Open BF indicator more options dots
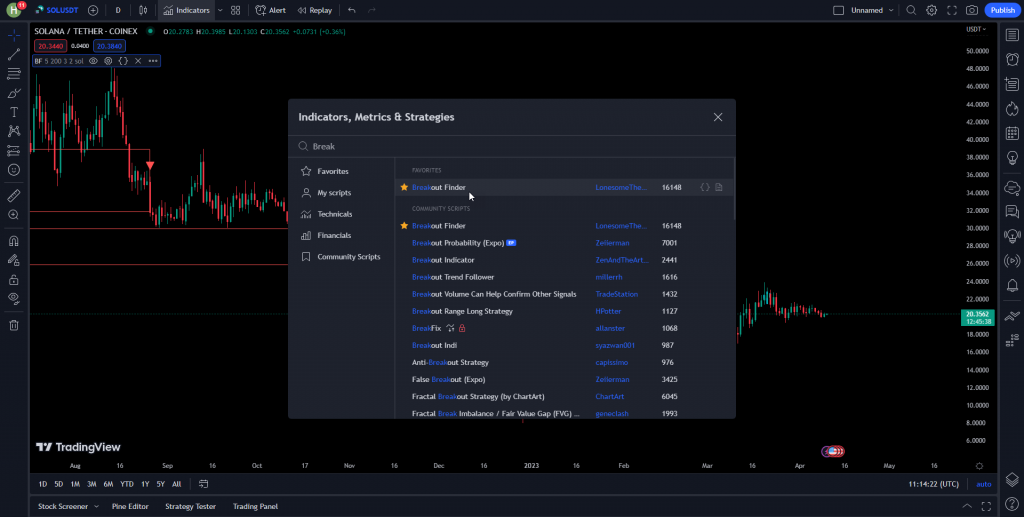The image size is (1024, 517). 153,61
